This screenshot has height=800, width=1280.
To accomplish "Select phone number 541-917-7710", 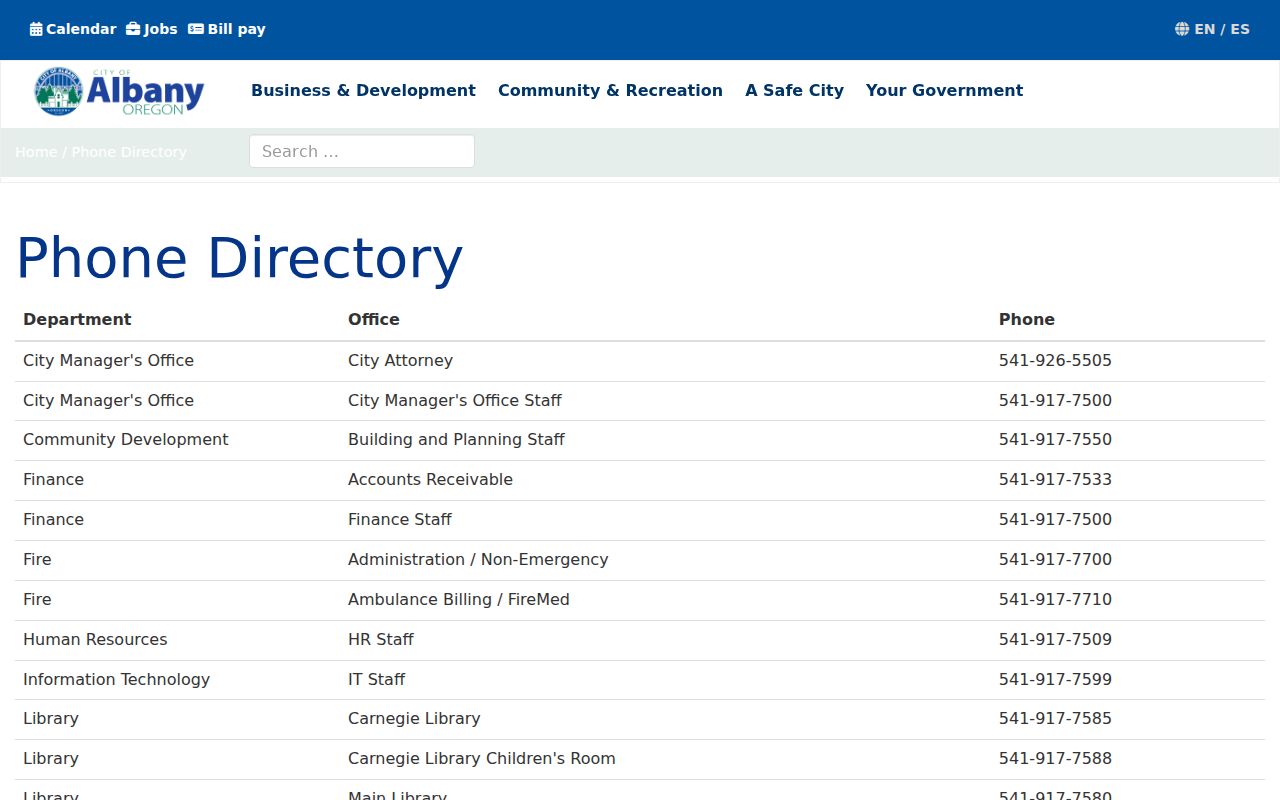I will tap(1055, 599).
